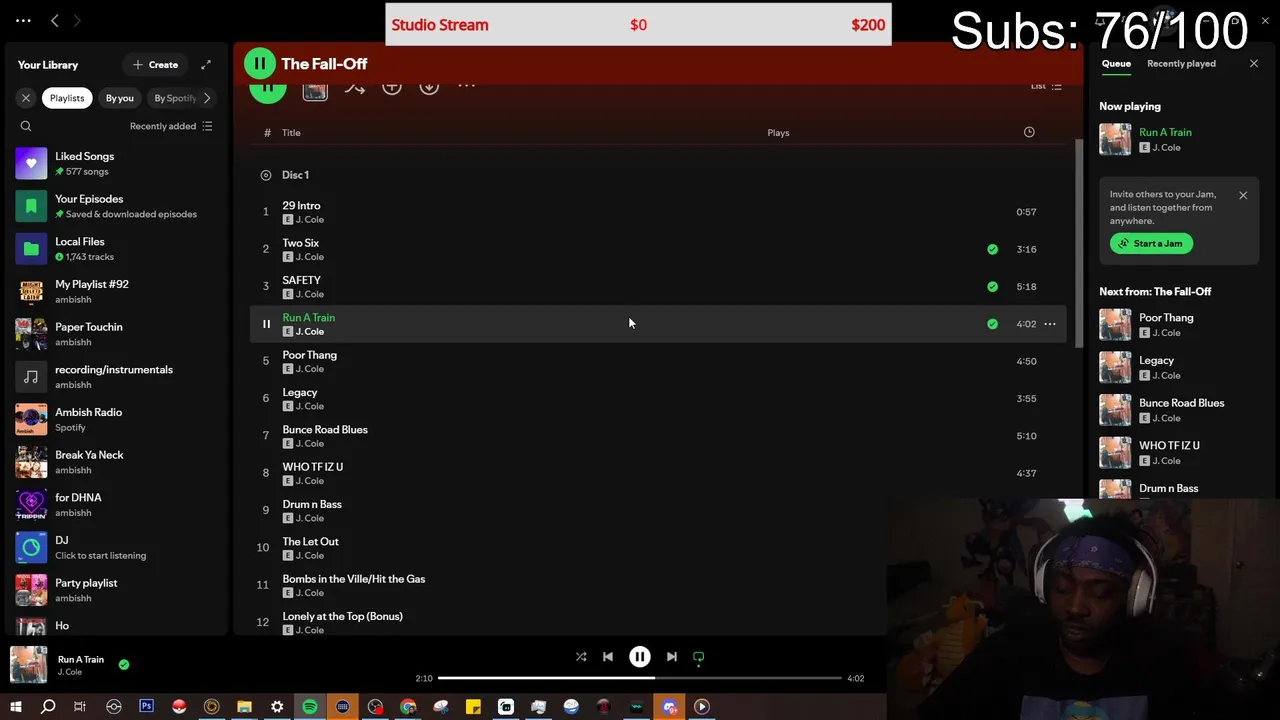
Task: Toggle saved checkmark on SAFETY row
Action: (992, 286)
